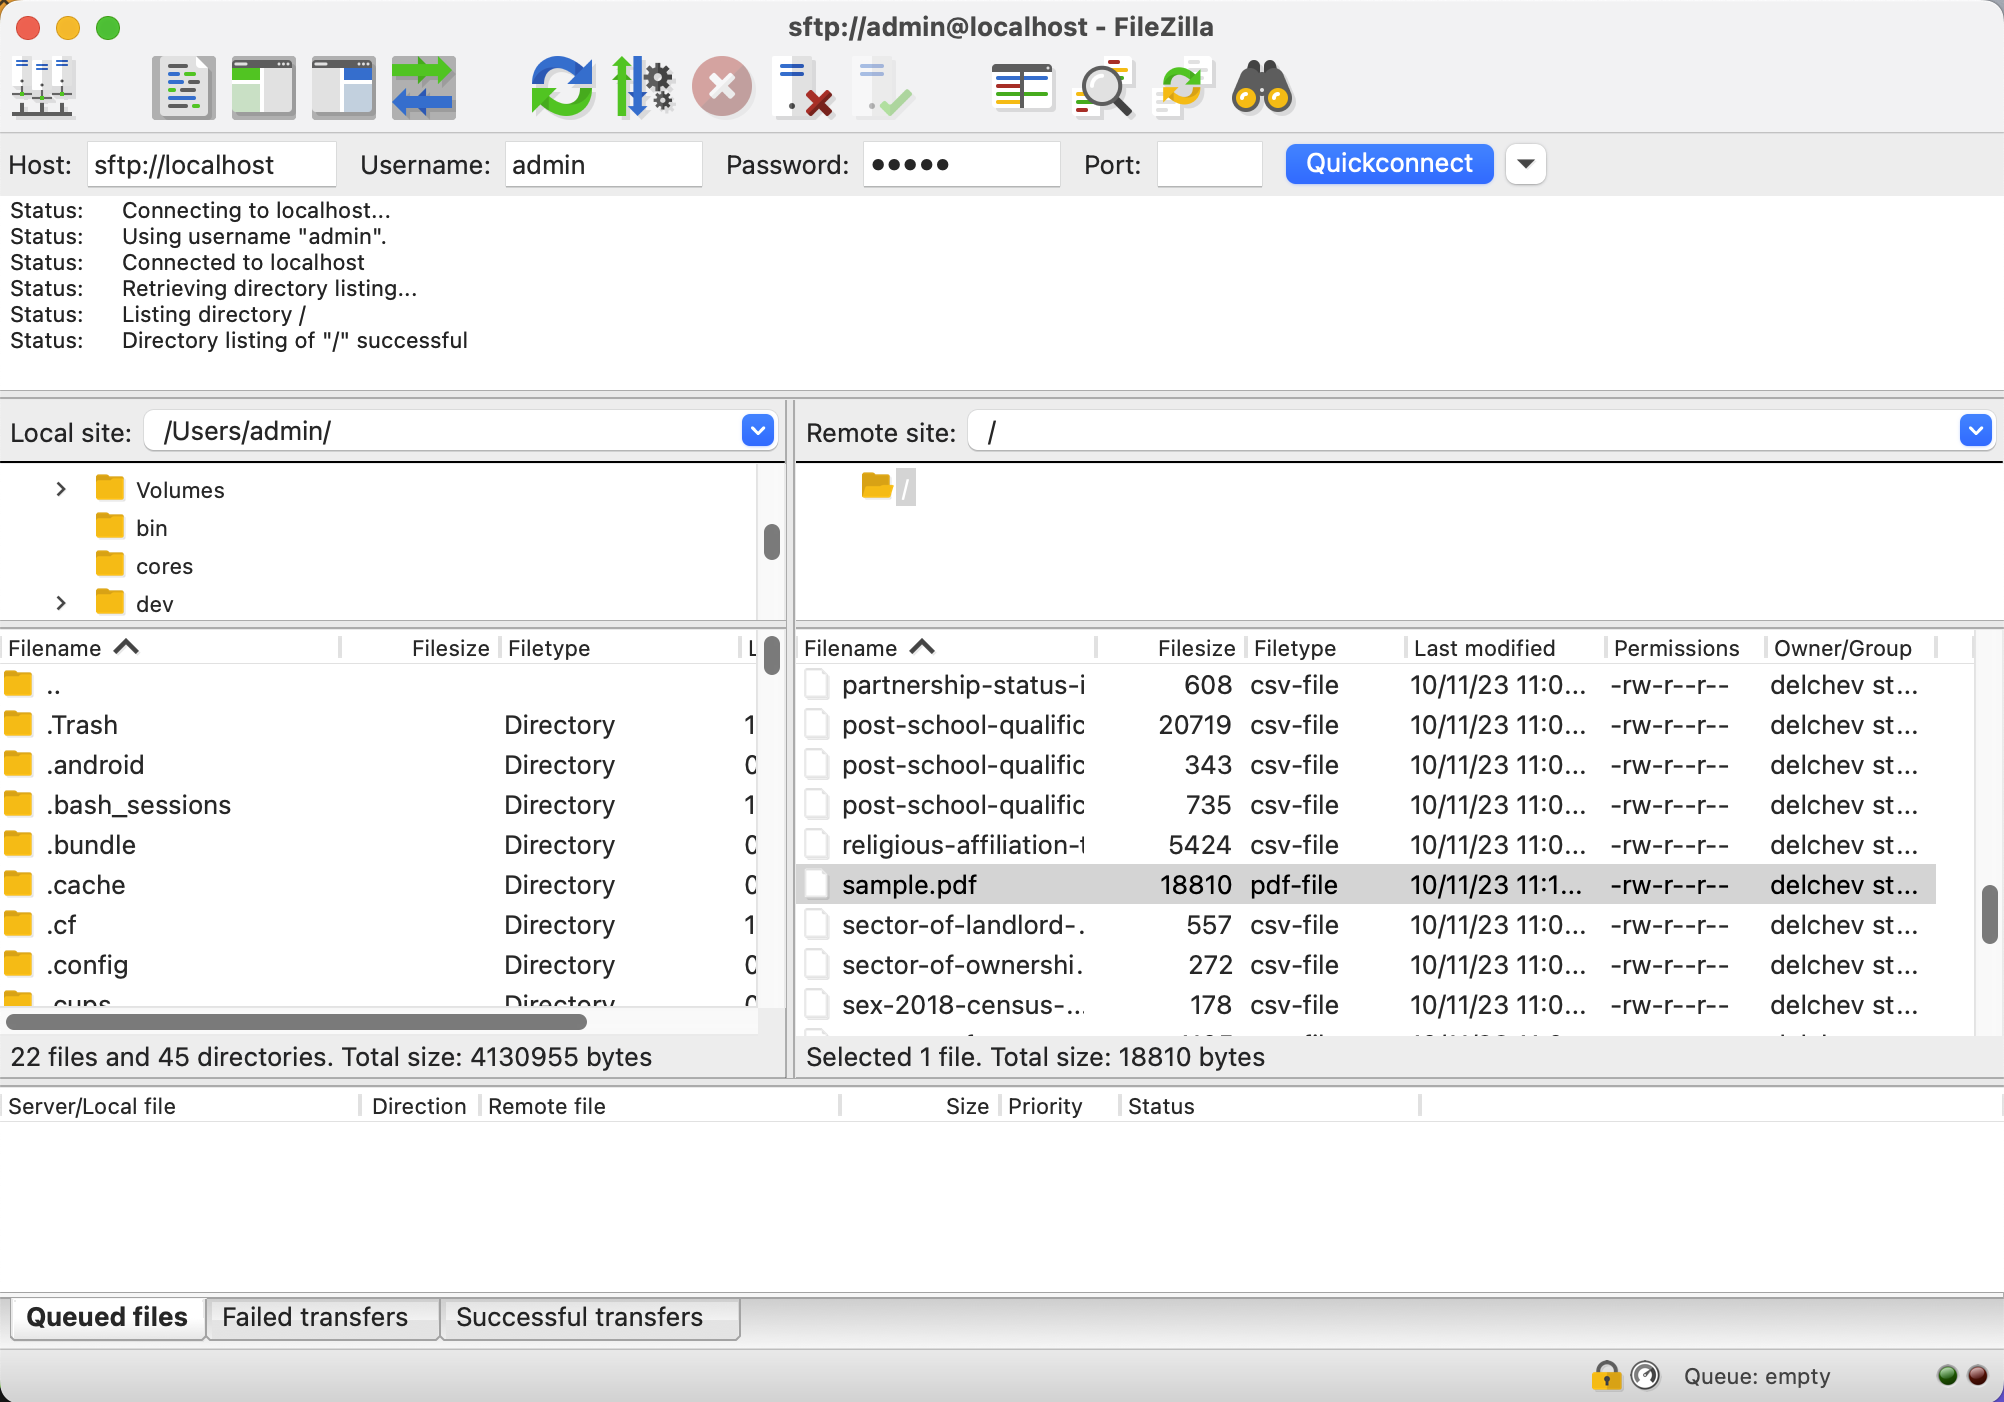Click the Host input field
The height and width of the screenshot is (1402, 2004).
point(211,164)
